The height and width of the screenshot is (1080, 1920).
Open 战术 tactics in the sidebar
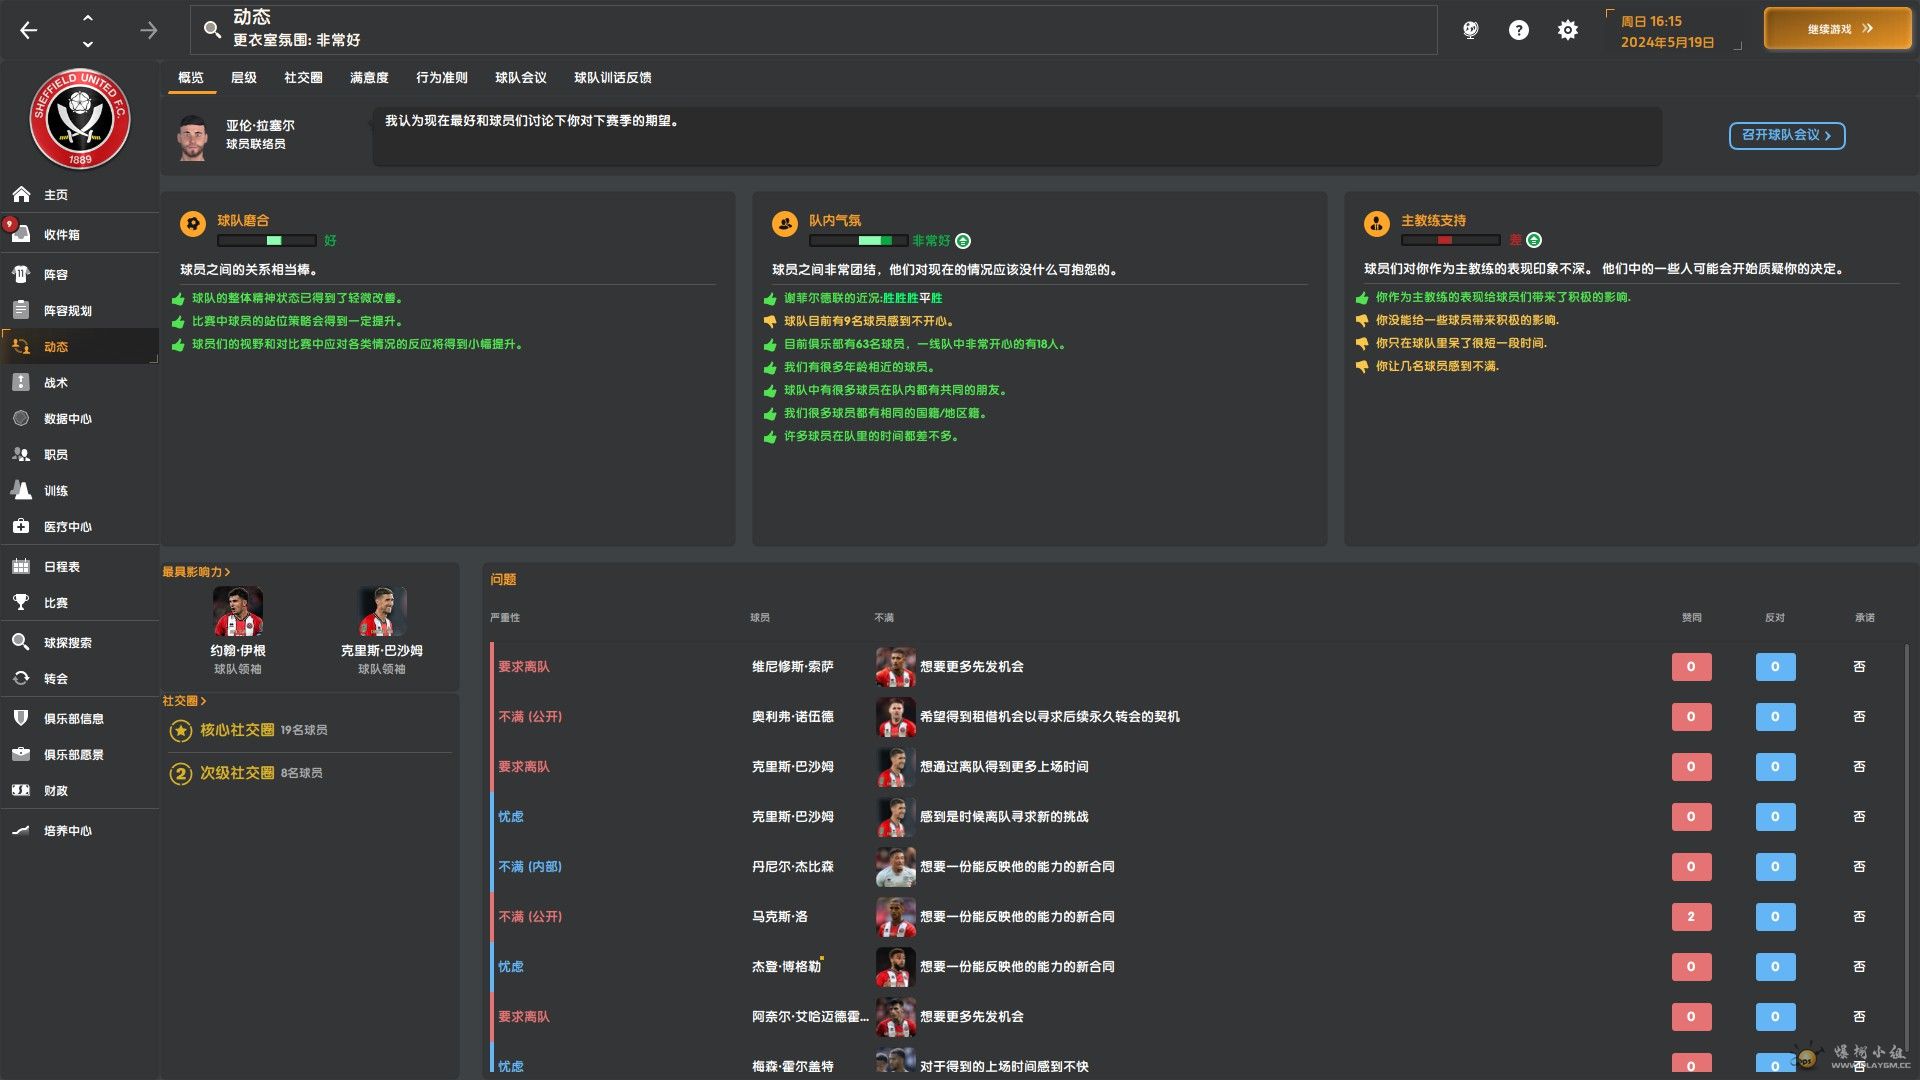[80, 382]
